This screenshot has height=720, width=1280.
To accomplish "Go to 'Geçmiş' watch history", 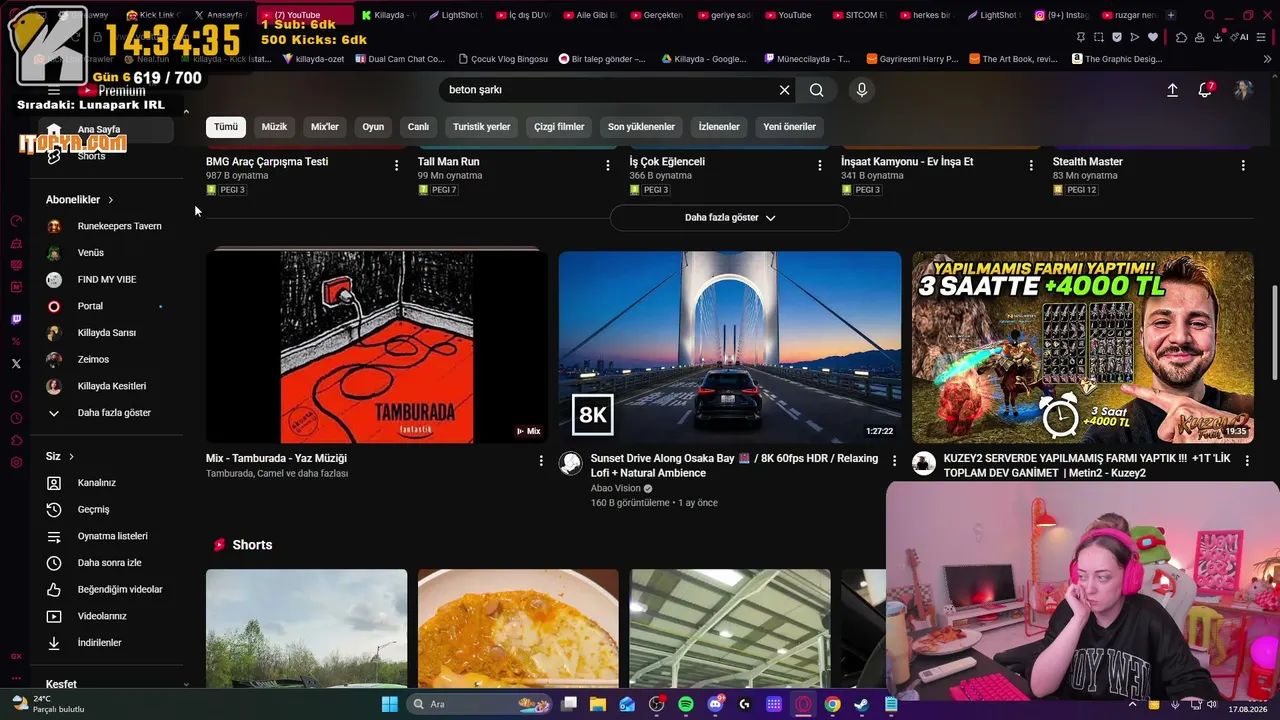I will tap(107, 510).
